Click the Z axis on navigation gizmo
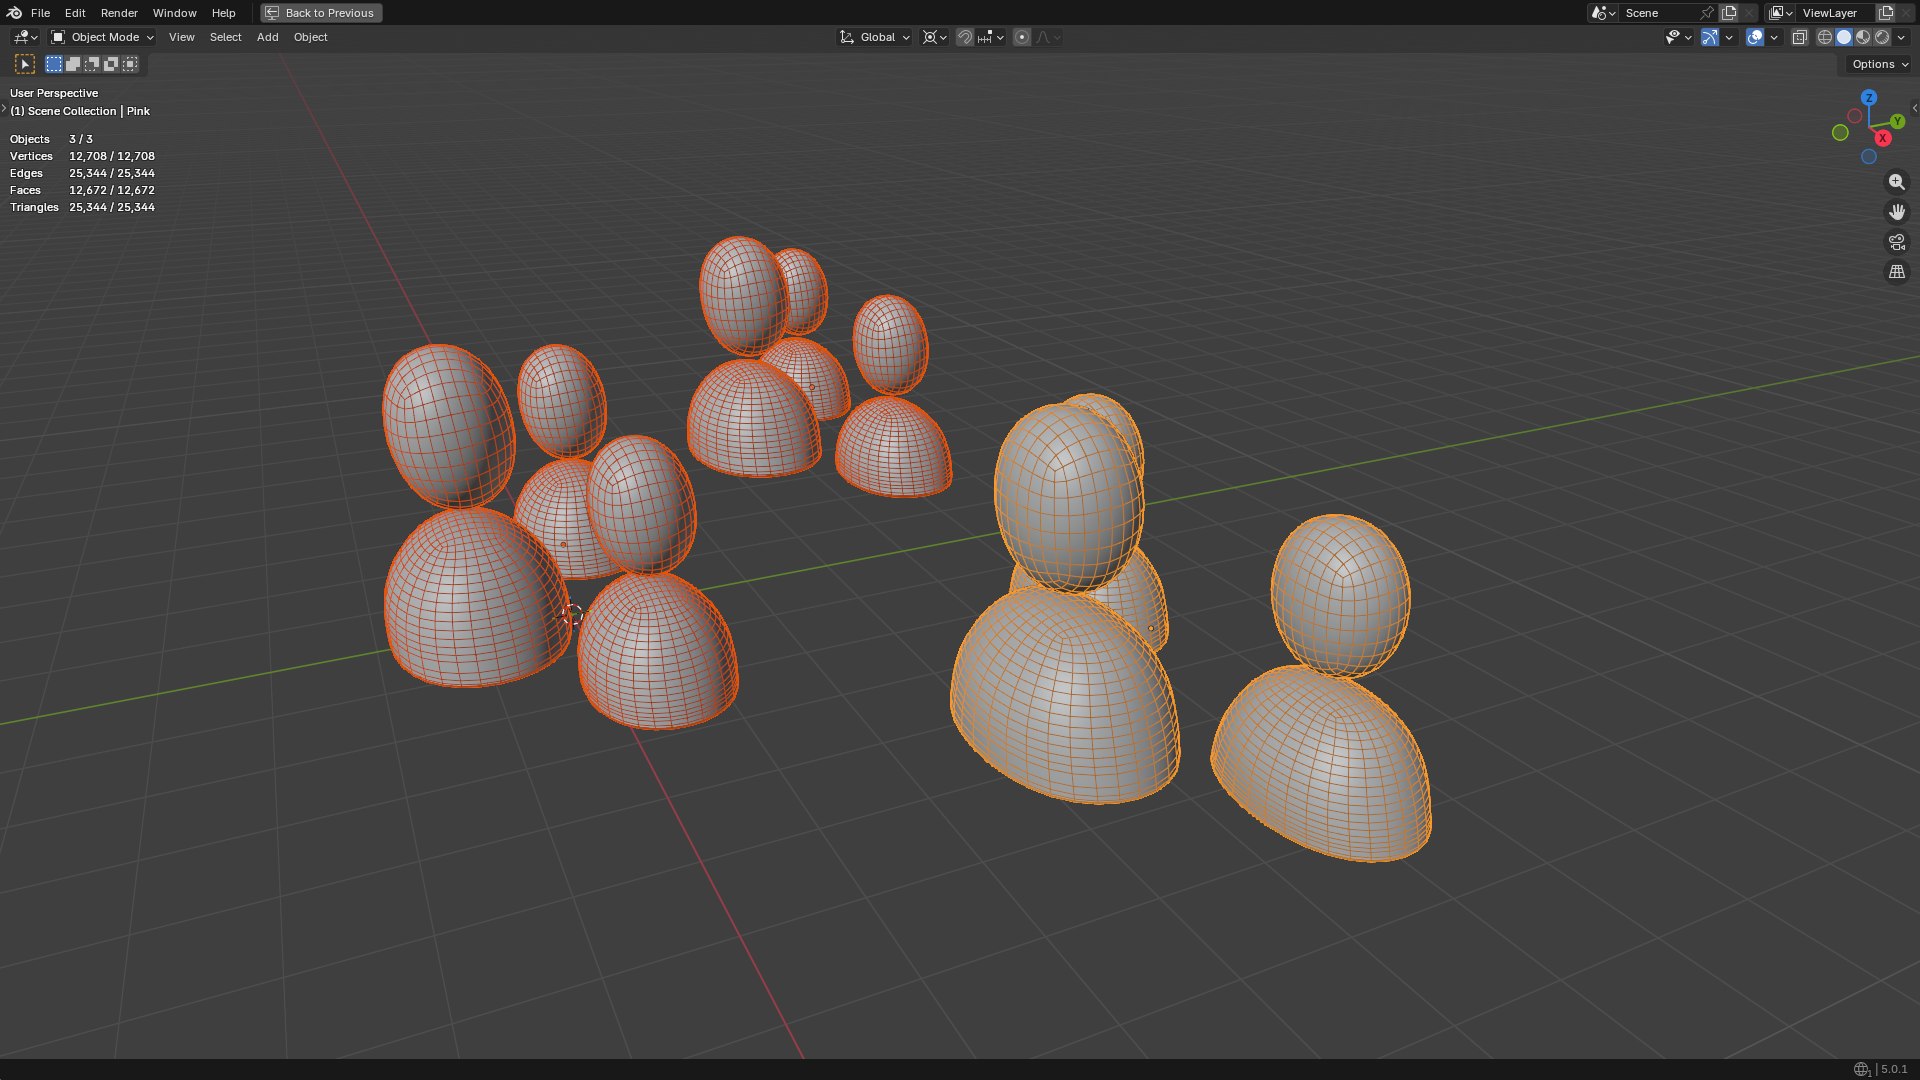The width and height of the screenshot is (1920, 1080). (1868, 98)
